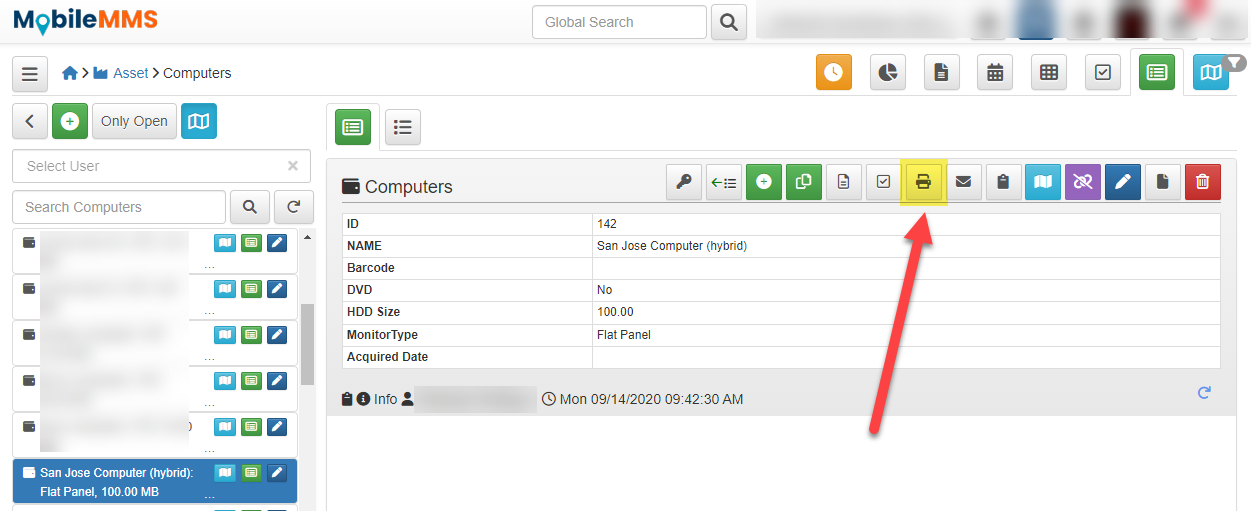The height and width of the screenshot is (511, 1251).
Task: Click the Search Computers input field
Action: point(118,207)
